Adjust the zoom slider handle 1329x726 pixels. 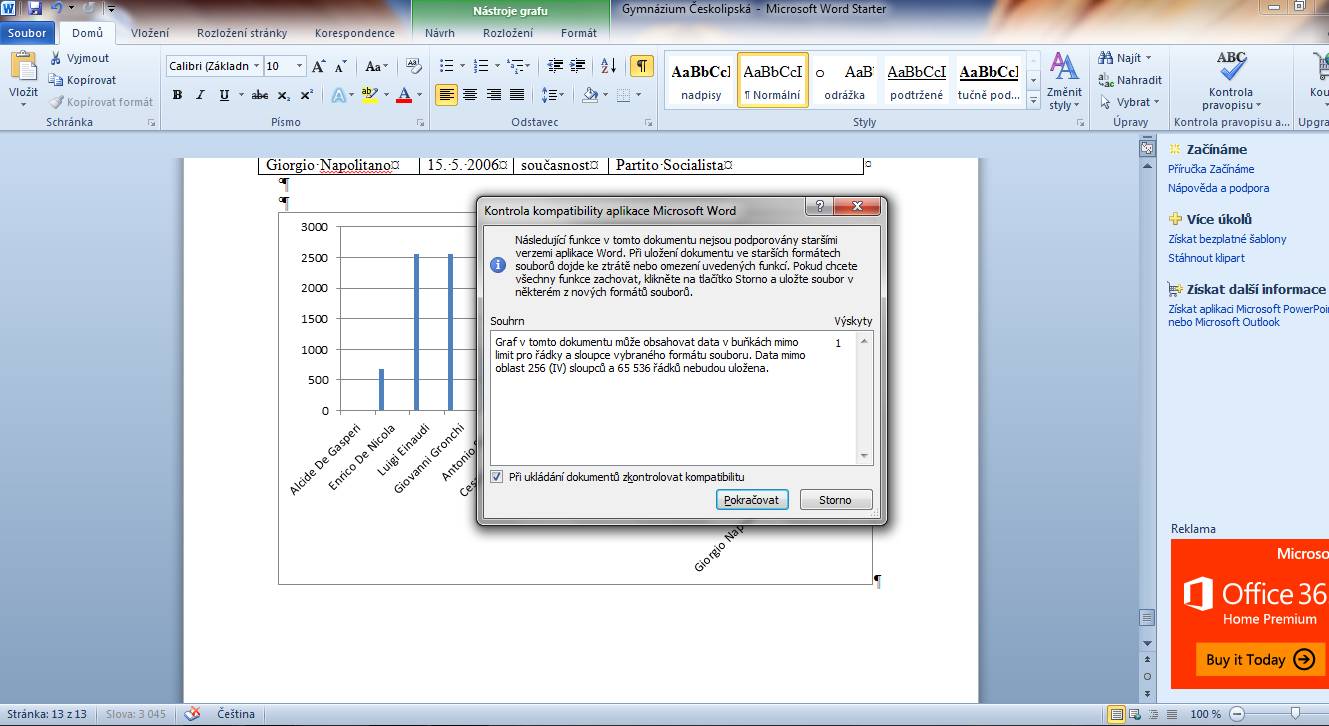(x=1296, y=714)
